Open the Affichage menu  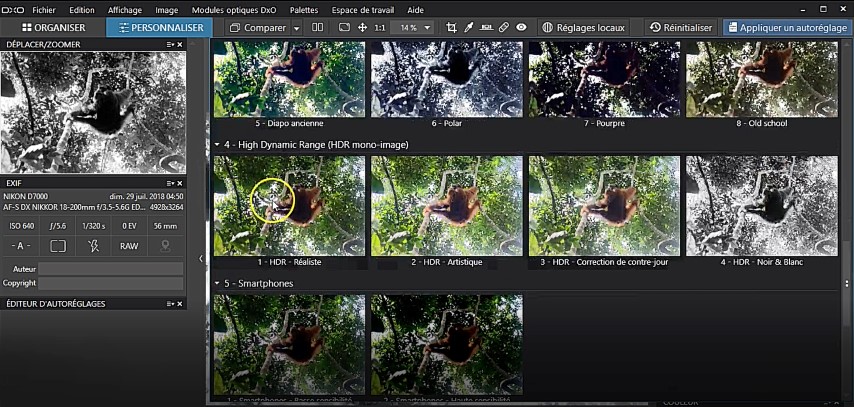[125, 10]
